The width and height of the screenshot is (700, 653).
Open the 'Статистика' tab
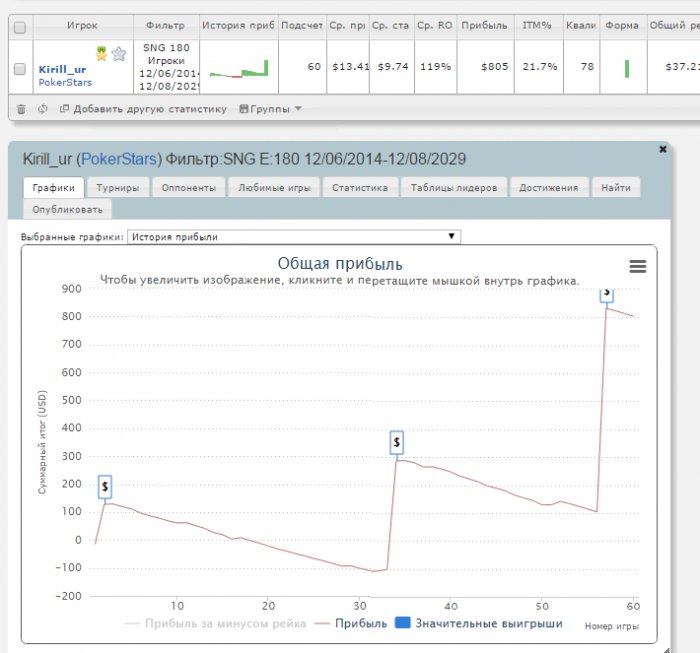360,187
